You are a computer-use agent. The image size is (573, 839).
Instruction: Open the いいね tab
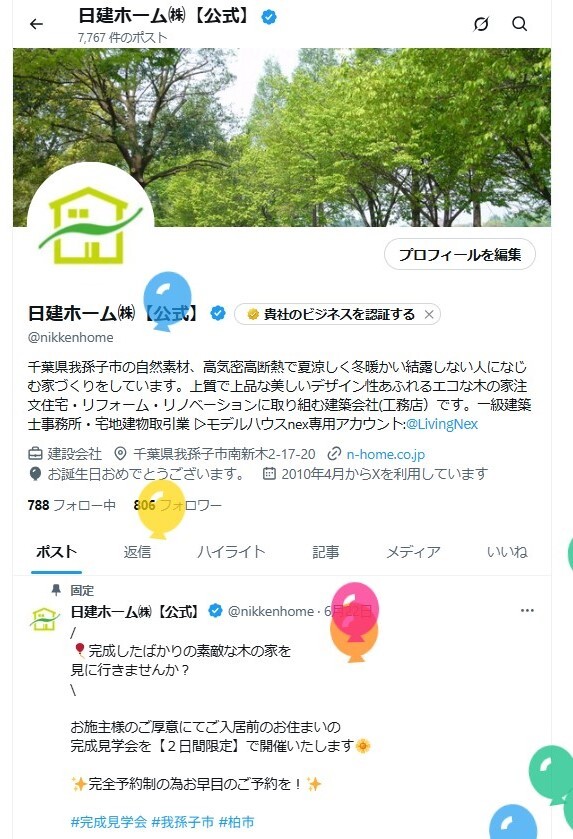507,552
